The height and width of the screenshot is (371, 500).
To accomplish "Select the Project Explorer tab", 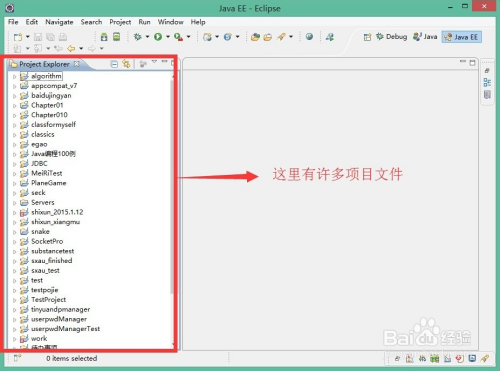I will [44, 64].
